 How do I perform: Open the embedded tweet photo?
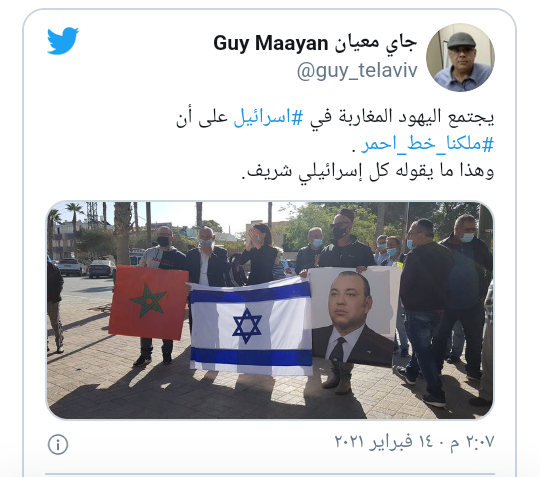click(x=270, y=310)
